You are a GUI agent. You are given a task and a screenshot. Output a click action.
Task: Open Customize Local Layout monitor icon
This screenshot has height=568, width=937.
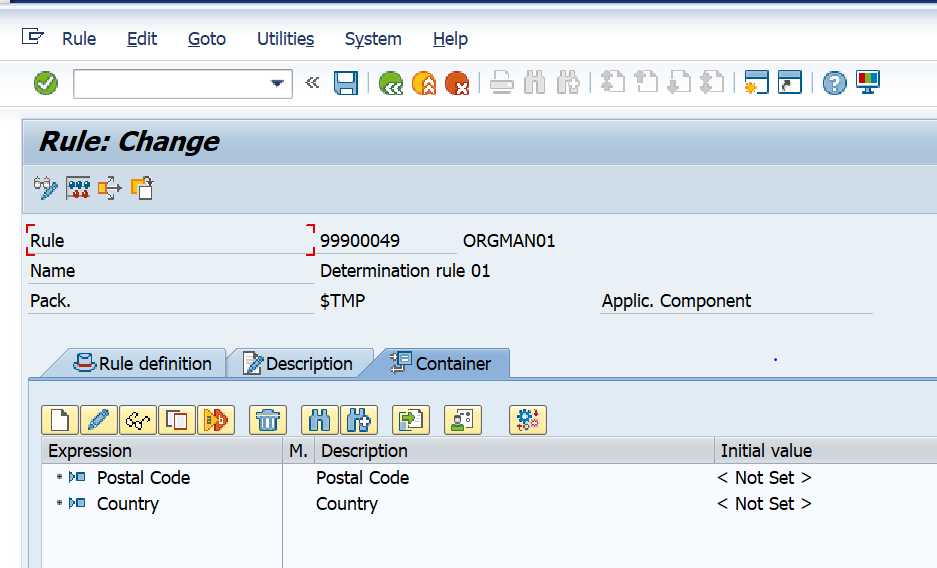[x=868, y=83]
